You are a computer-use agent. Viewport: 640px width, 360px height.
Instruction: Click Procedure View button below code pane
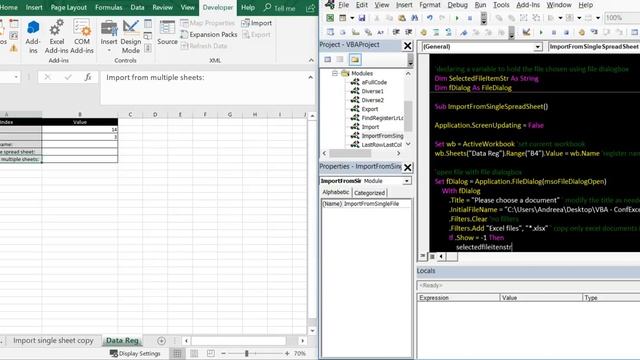pyautogui.click(x=422, y=256)
